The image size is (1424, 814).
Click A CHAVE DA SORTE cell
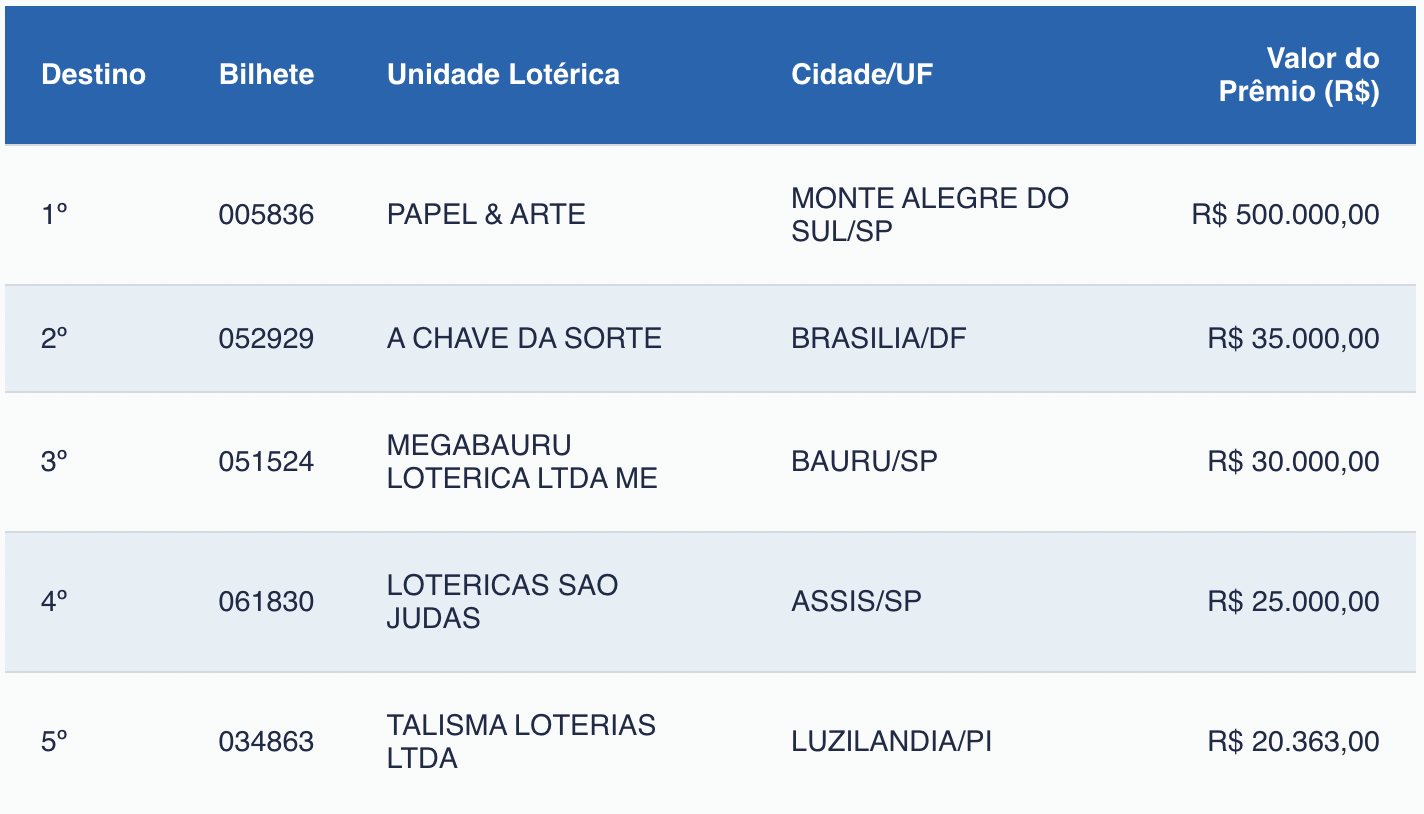(524, 338)
